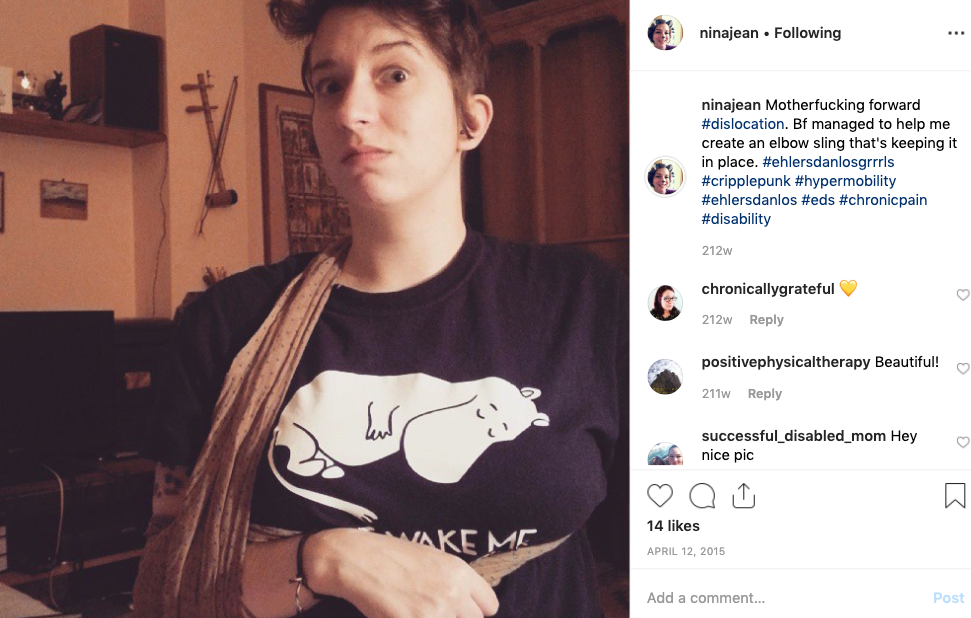
Task: Like the post with the heart icon
Action: [x=660, y=496]
